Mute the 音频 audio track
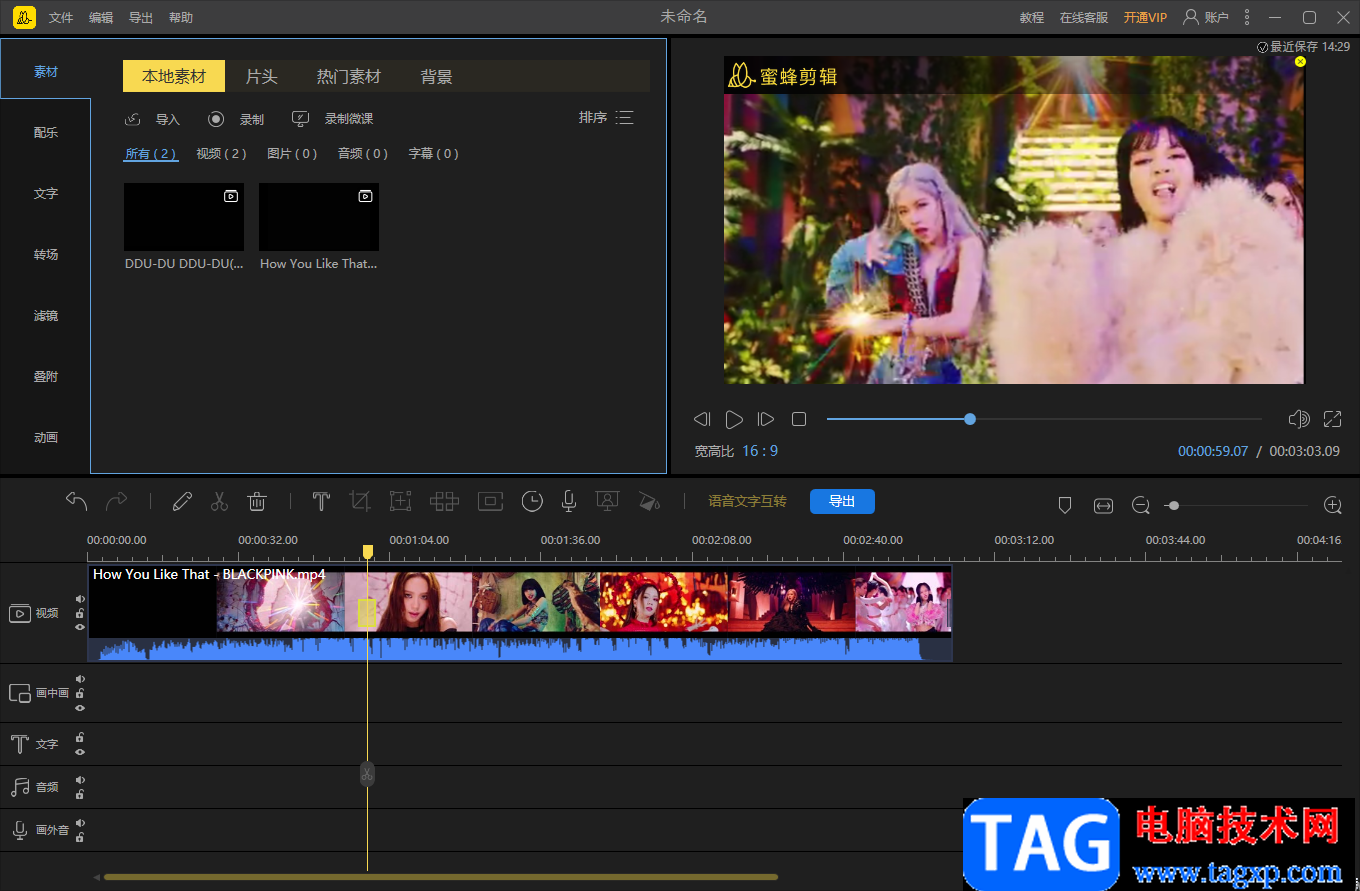Image resolution: width=1360 pixels, height=891 pixels. click(x=80, y=780)
